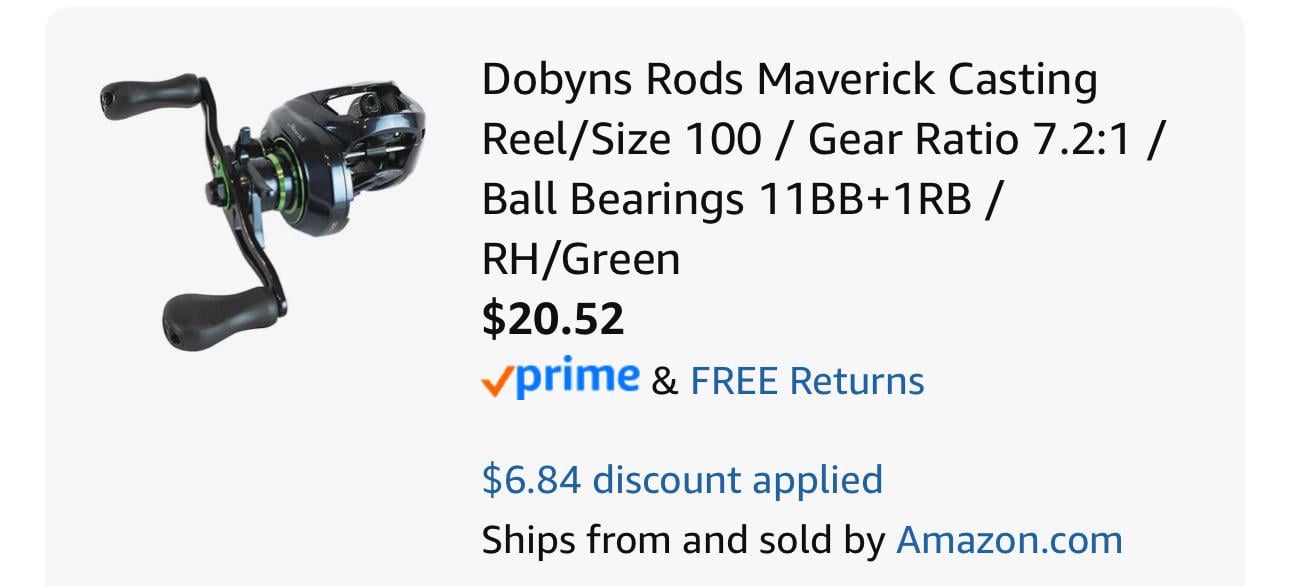Open the FREE Returns link
The image size is (1290, 586).
(x=807, y=381)
